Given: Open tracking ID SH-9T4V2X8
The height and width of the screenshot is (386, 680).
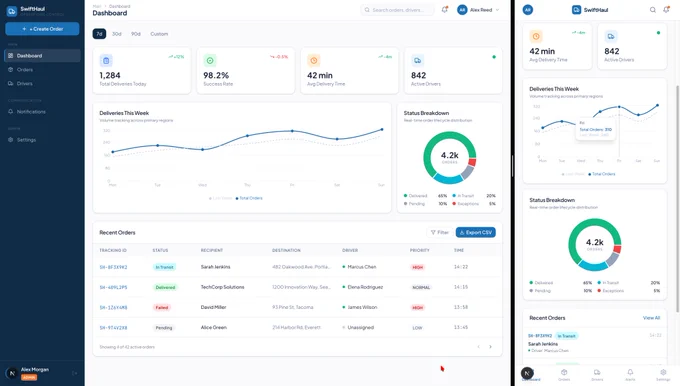Looking at the screenshot, I should 114,327.
